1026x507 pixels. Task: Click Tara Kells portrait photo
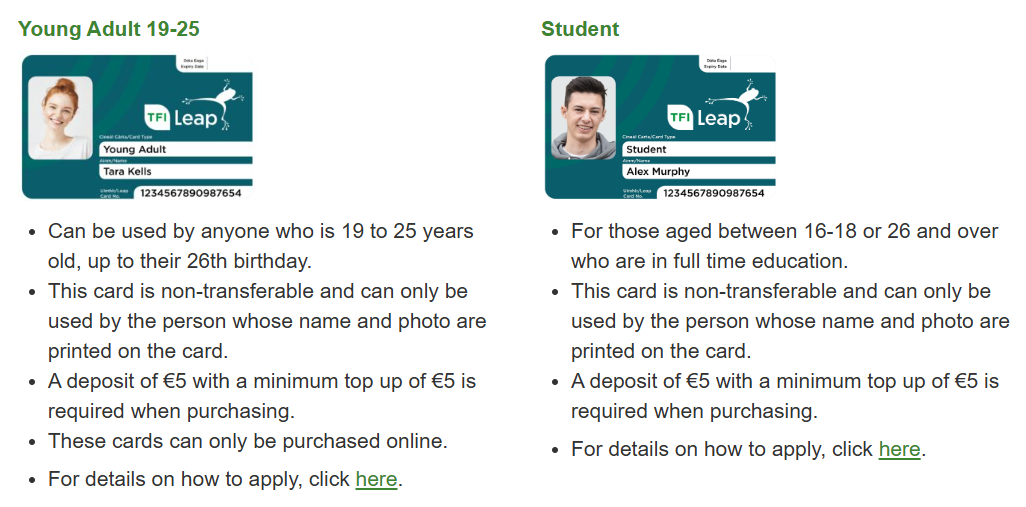[x=60, y=118]
